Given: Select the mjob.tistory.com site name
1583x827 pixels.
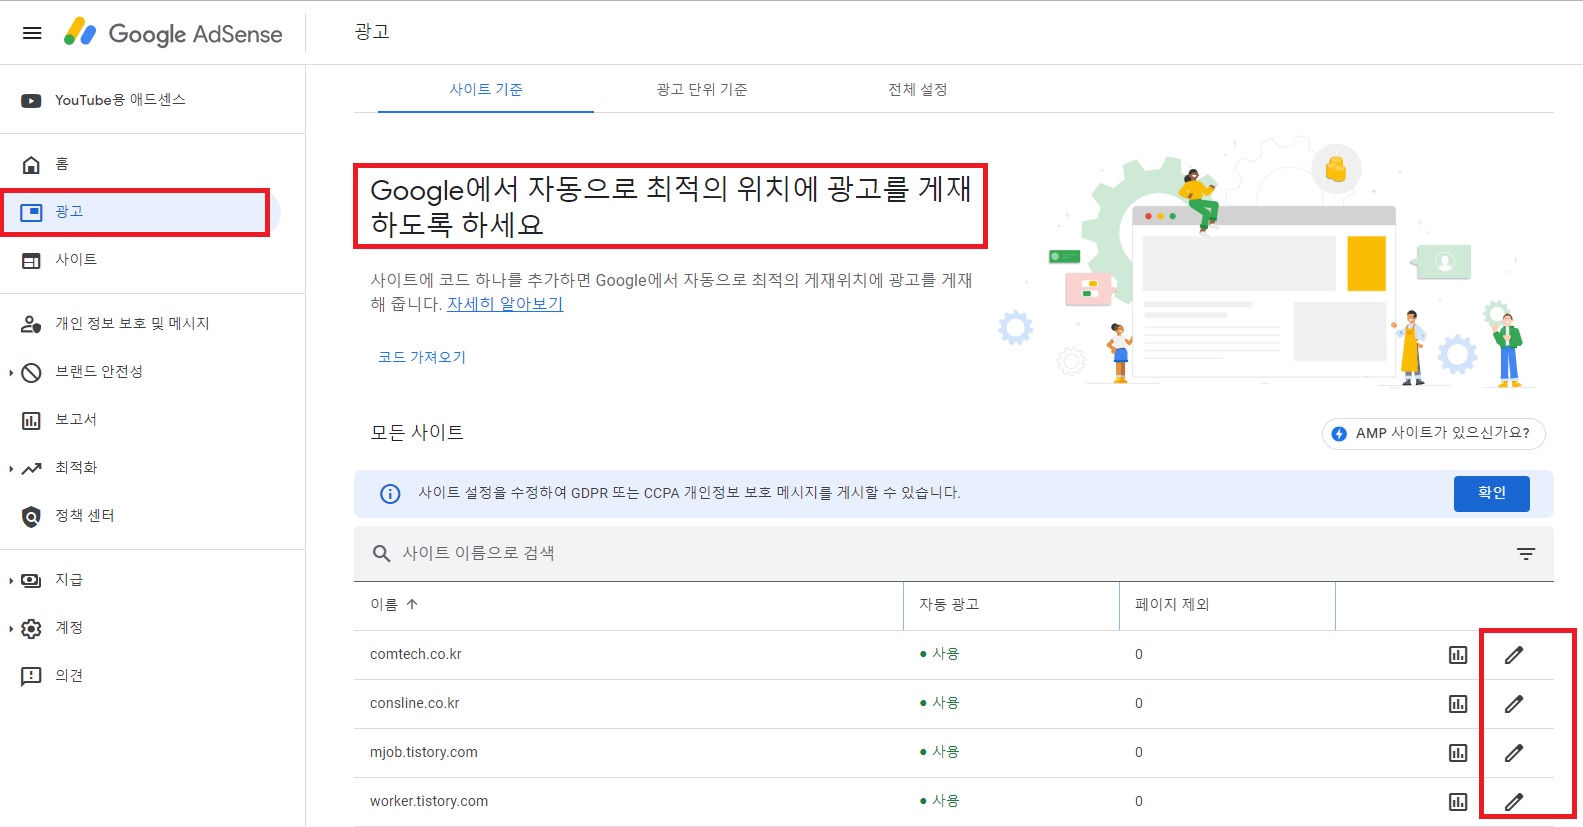Looking at the screenshot, I should click(x=424, y=753).
